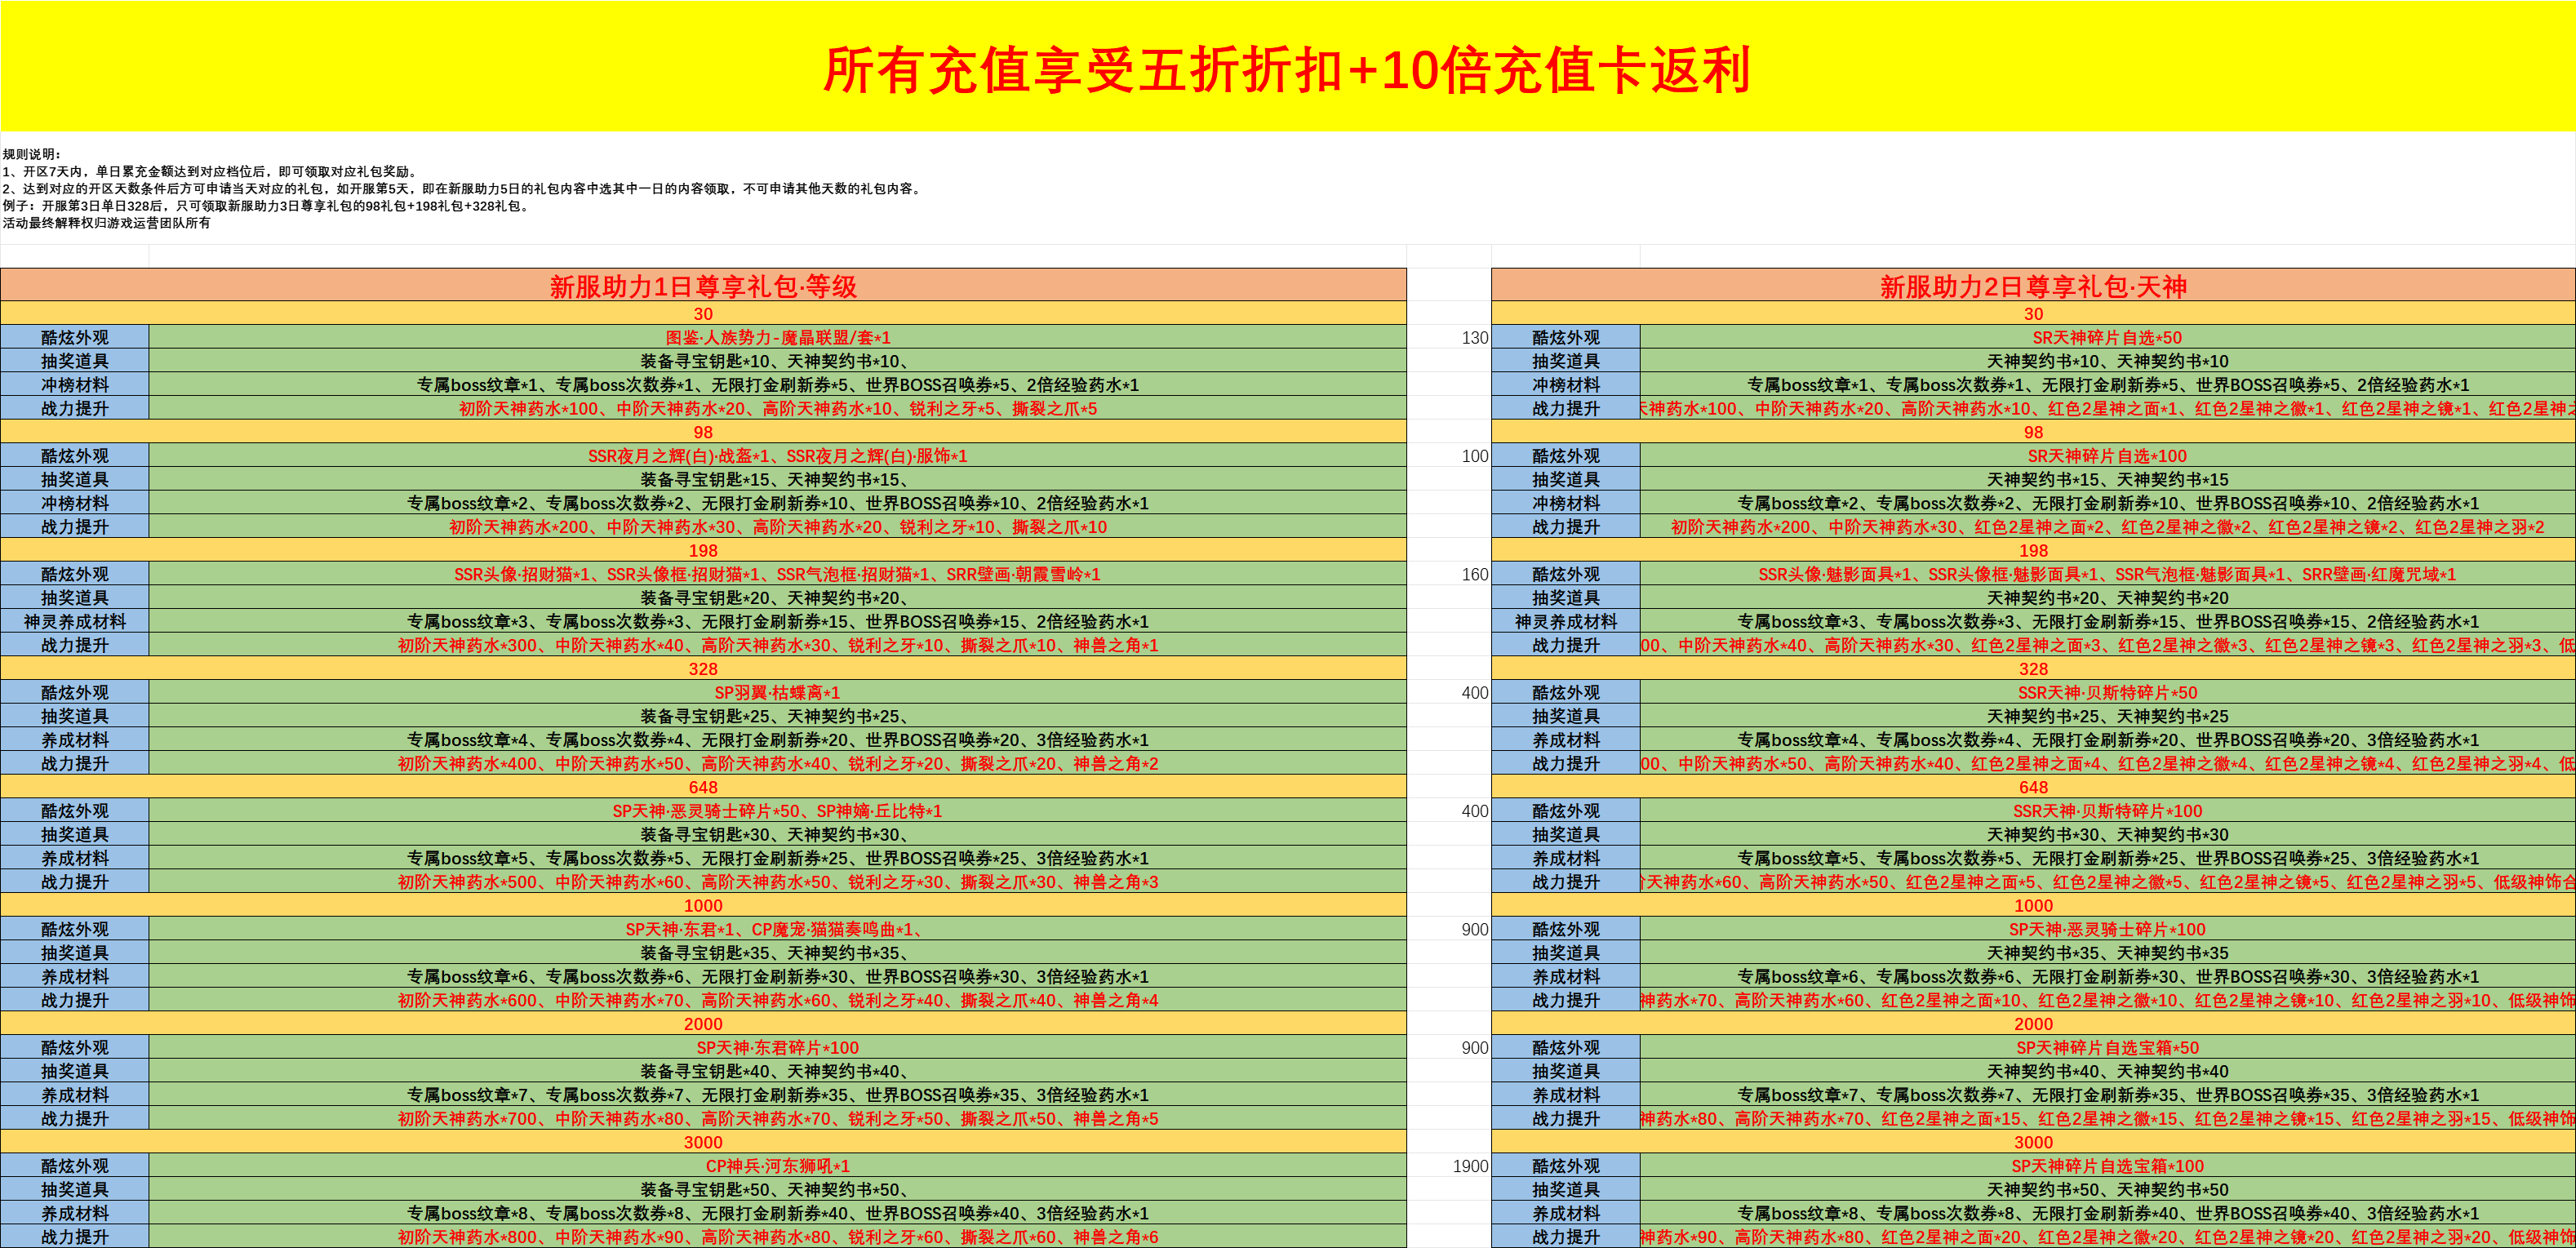Screen dimensions: 2576x1248
Task: Click cell CP神兵·河东狮吼*1
Action: point(777,1166)
